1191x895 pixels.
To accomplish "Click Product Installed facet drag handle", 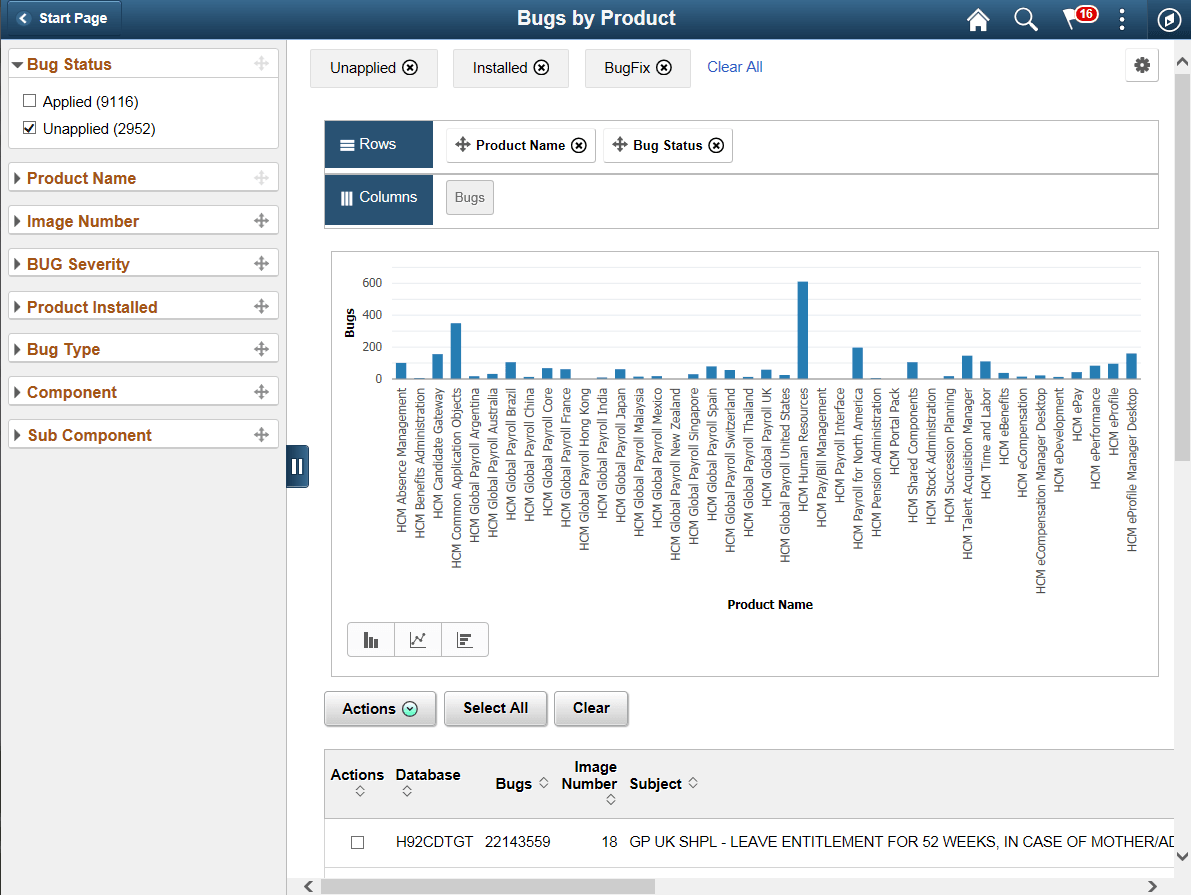I will tap(261, 306).
